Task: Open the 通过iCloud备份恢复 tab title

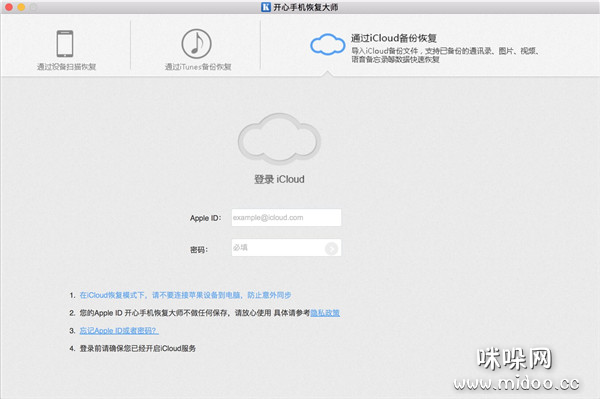Action: tap(394, 38)
